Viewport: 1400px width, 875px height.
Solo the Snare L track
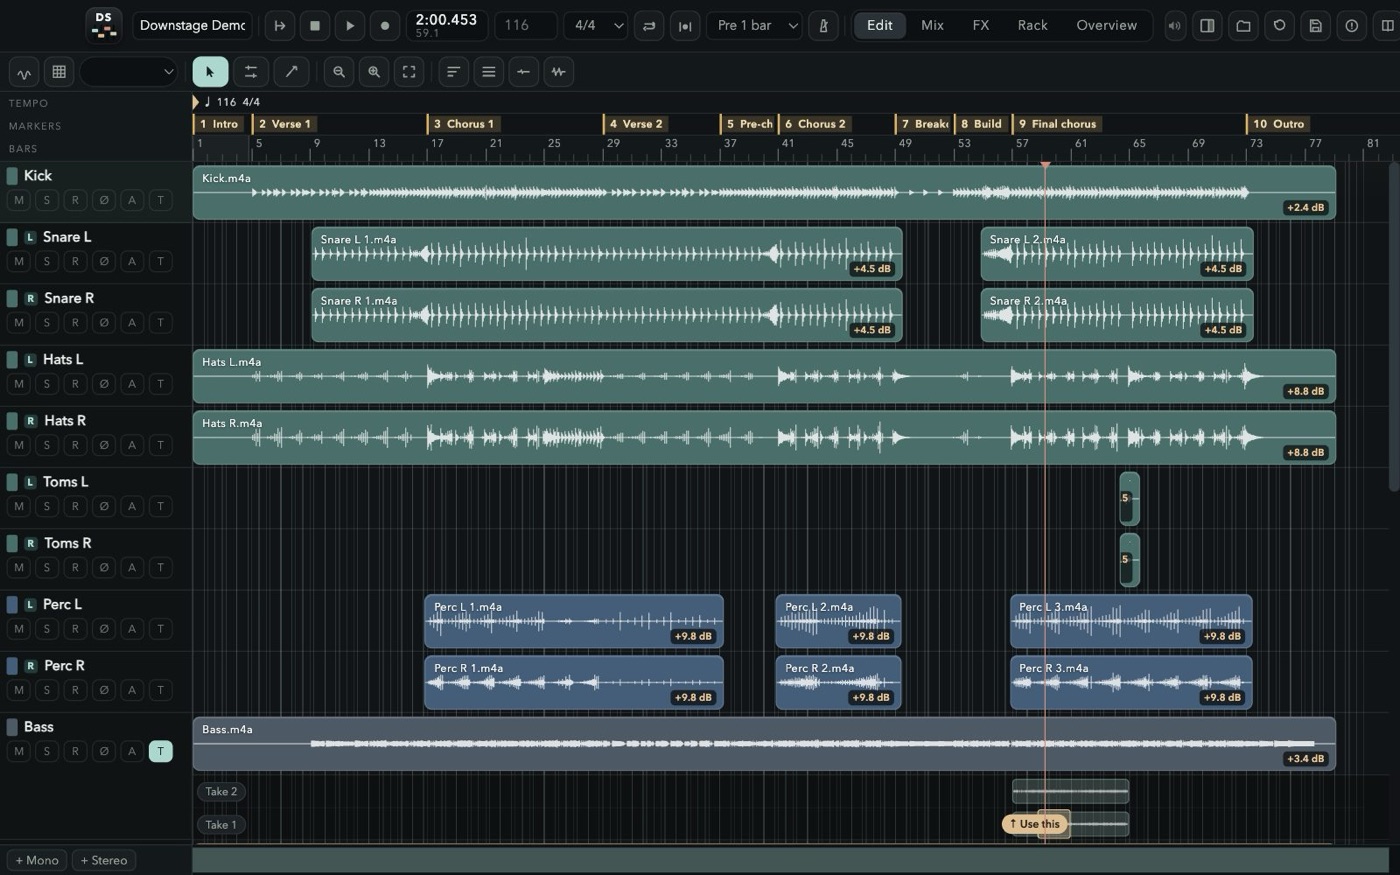(x=46, y=261)
